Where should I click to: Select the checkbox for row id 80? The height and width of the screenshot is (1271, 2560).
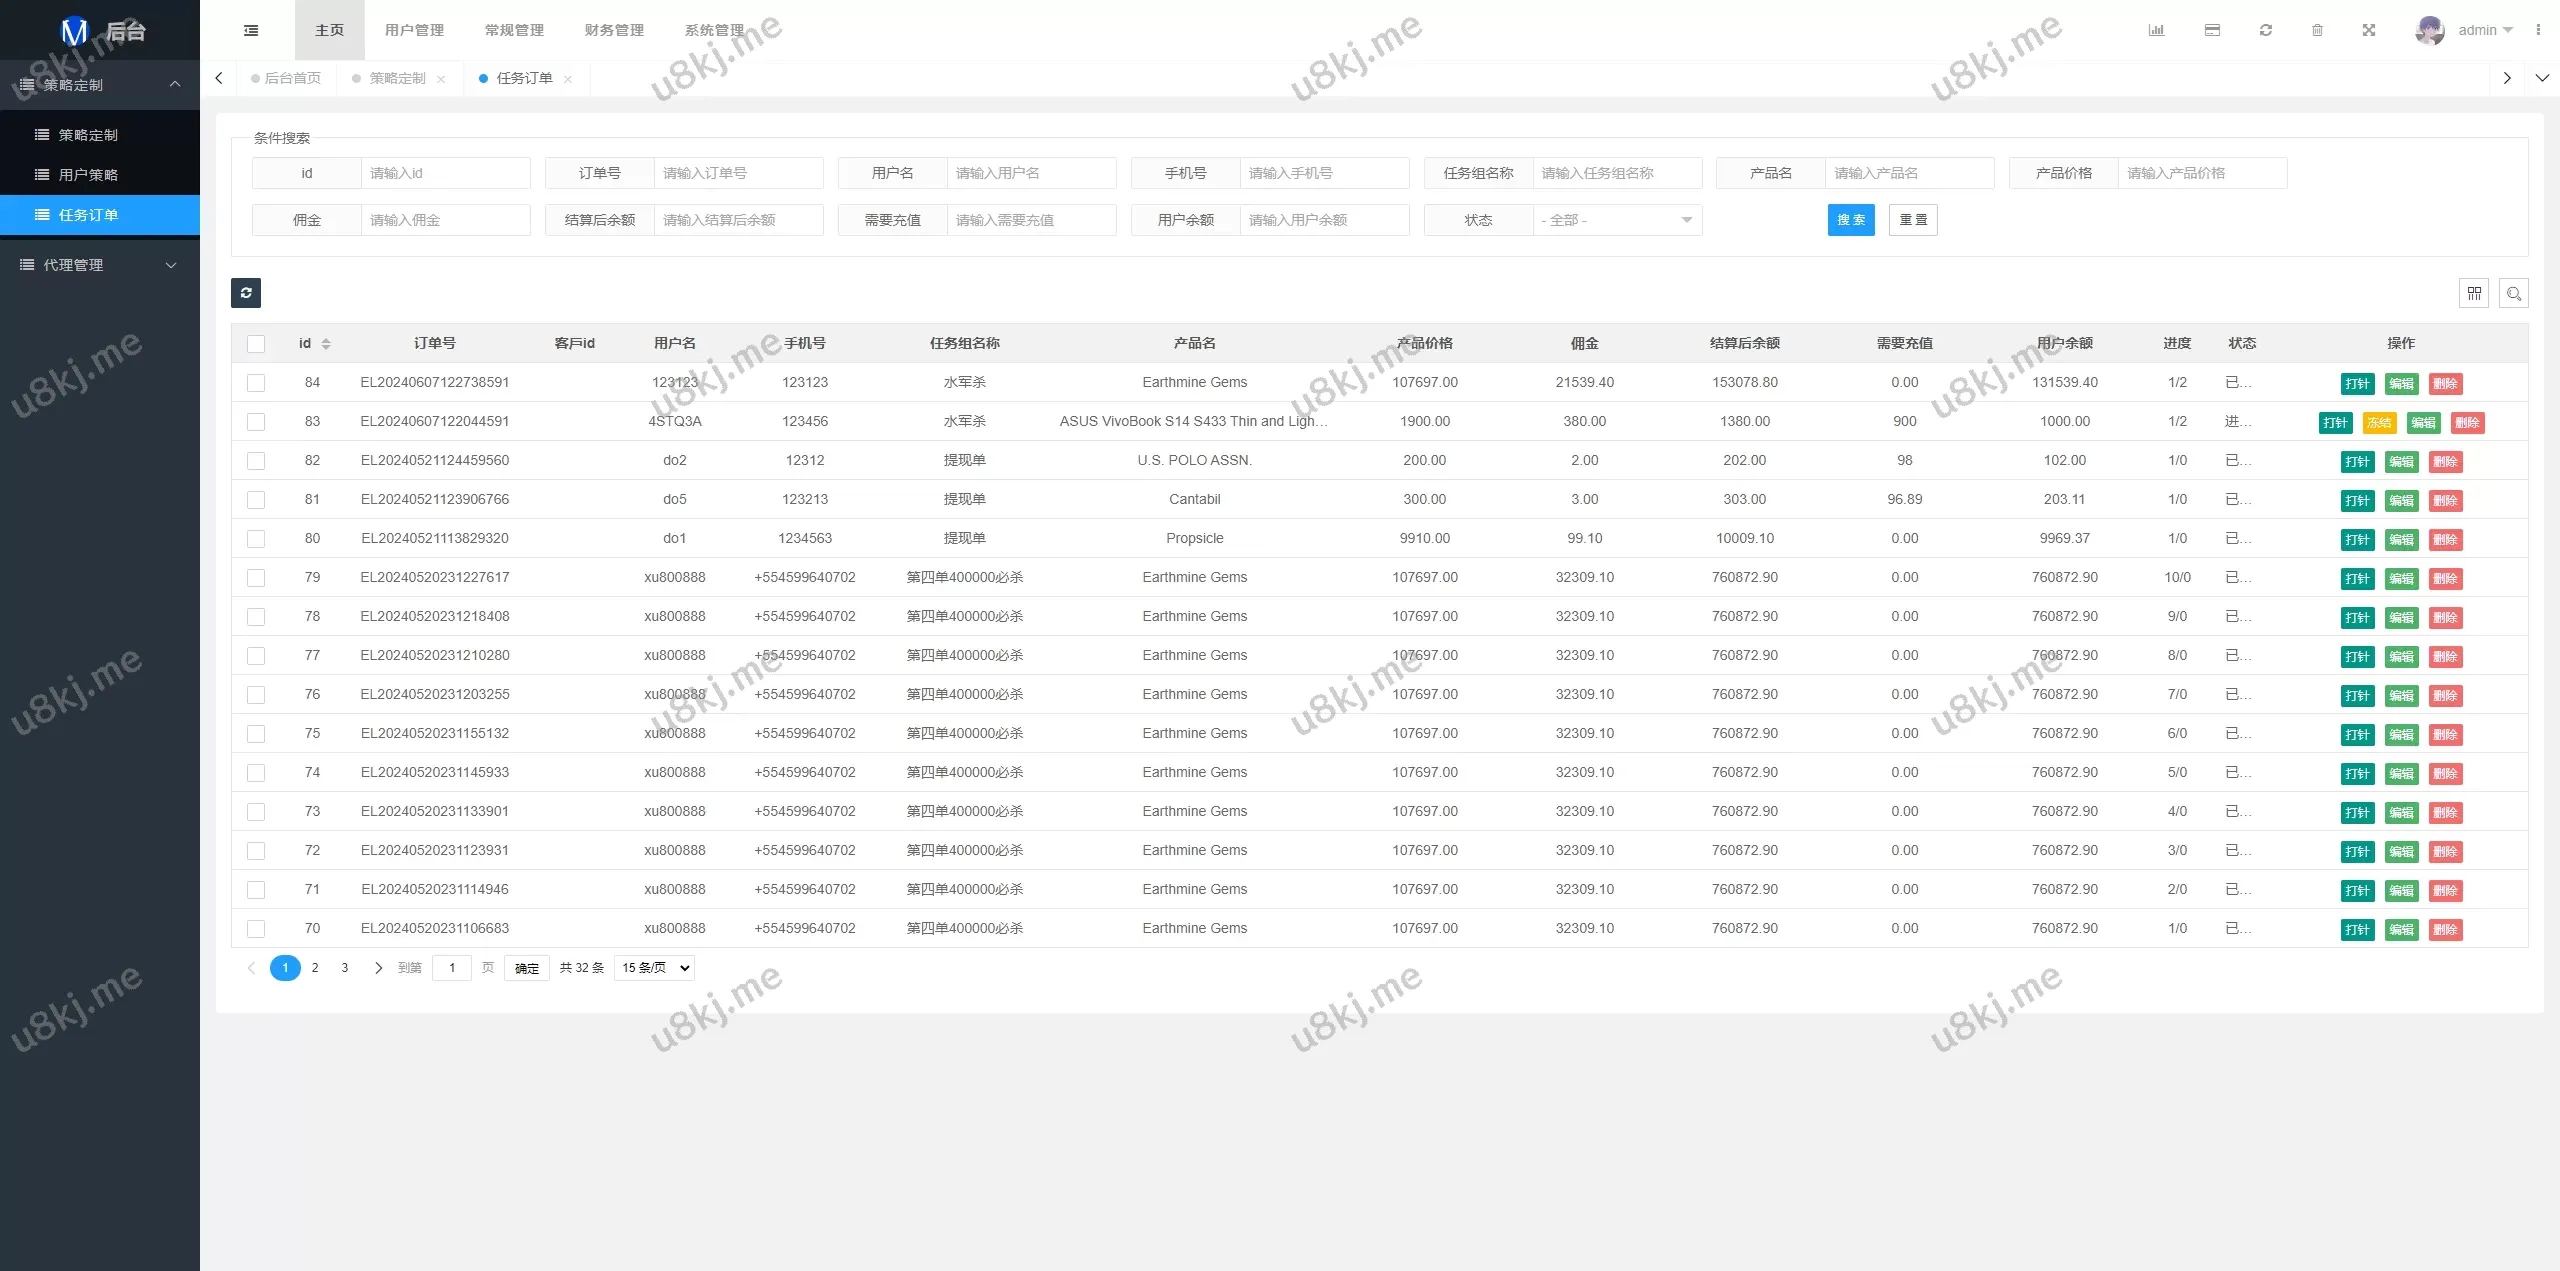(x=256, y=539)
